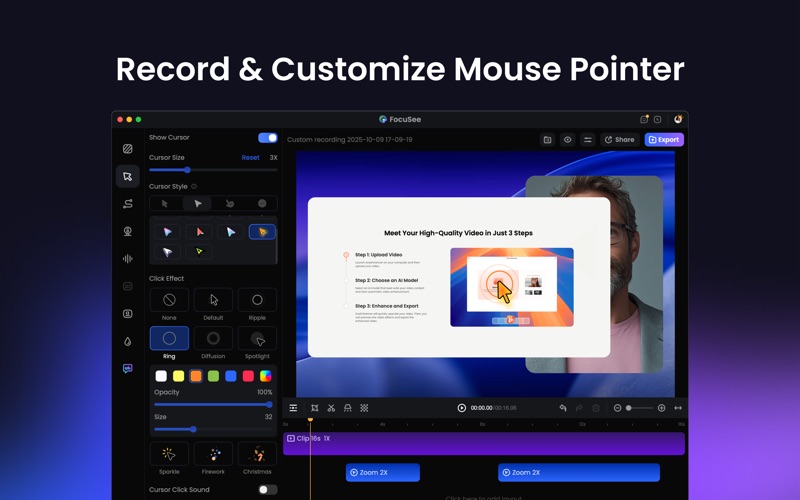
Task: Switch to the hand cursor style tab
Action: [230, 204]
